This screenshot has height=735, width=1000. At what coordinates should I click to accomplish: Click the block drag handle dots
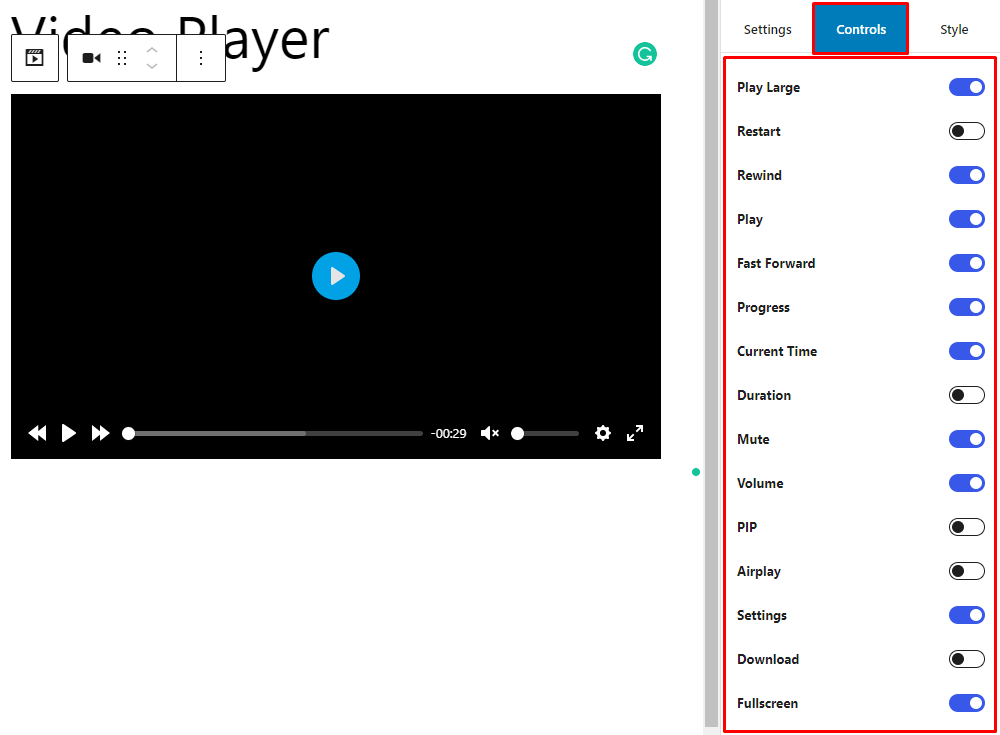122,57
